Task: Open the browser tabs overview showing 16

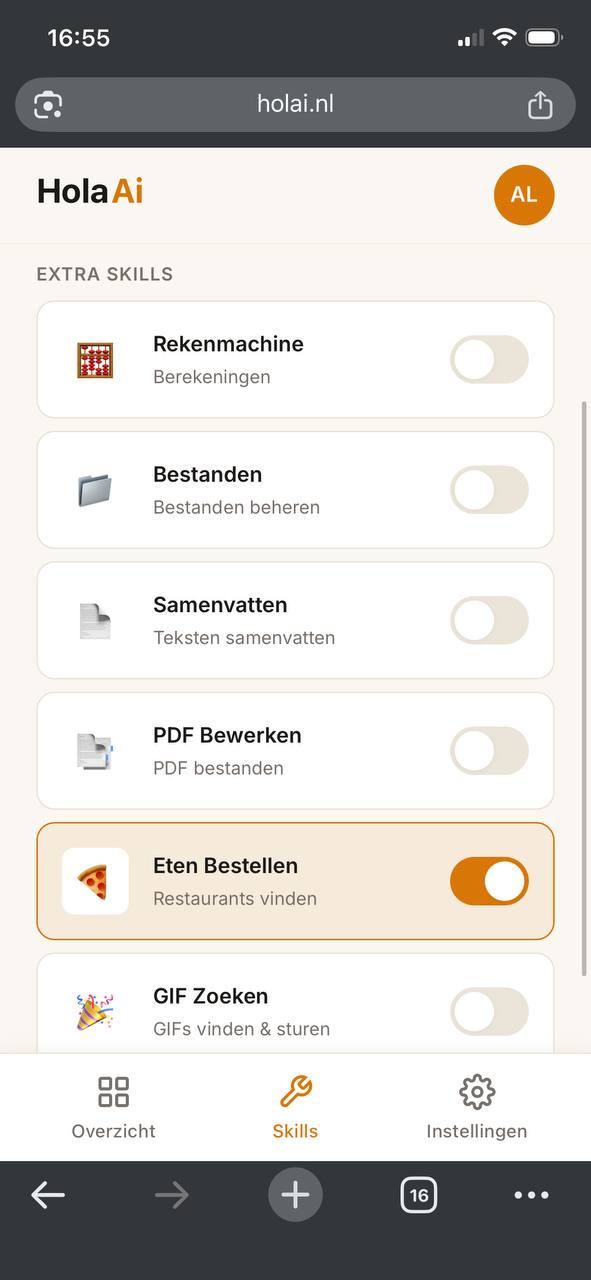Action: click(419, 1194)
